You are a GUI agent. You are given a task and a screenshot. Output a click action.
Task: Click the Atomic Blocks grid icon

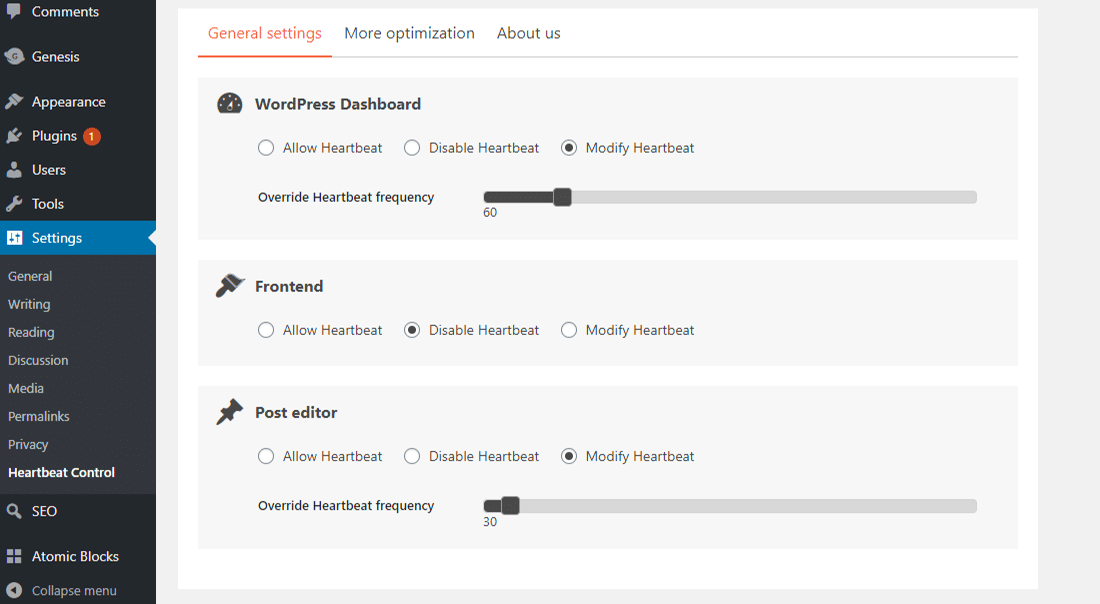14,557
